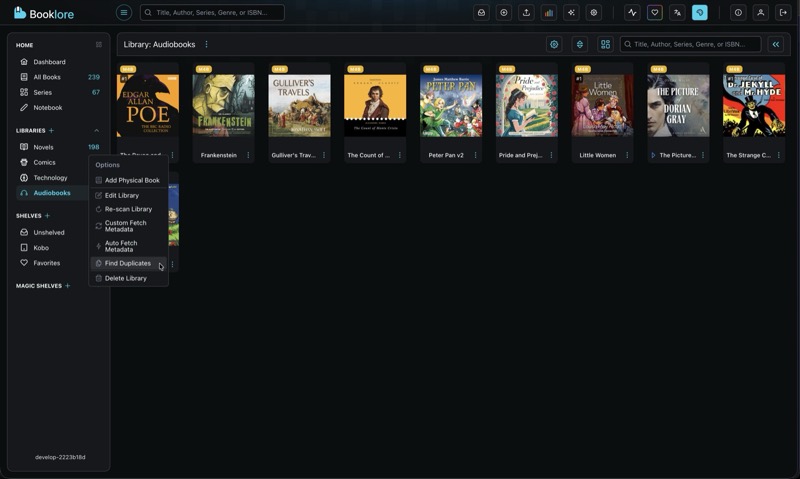Image resolution: width=800 pixels, height=479 pixels.
Task: Click the add circle-plus icon in top bar
Action: [x=504, y=13]
